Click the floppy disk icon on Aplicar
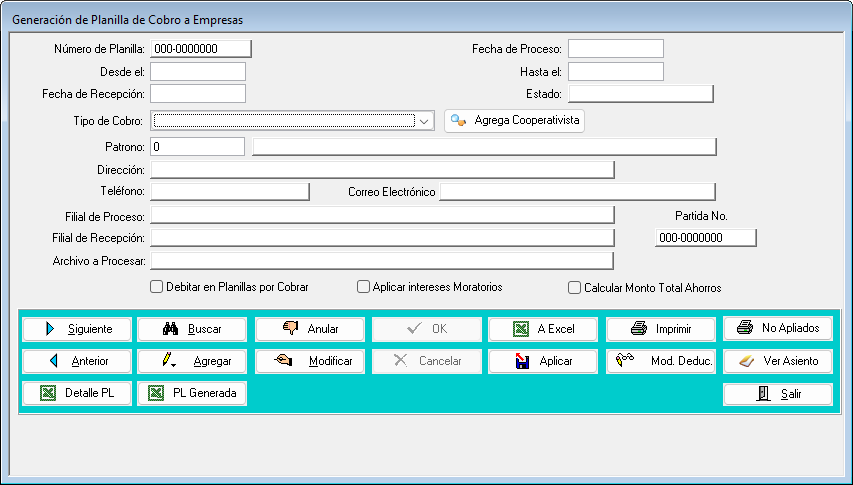Image resolution: width=853 pixels, height=485 pixels. [521, 362]
